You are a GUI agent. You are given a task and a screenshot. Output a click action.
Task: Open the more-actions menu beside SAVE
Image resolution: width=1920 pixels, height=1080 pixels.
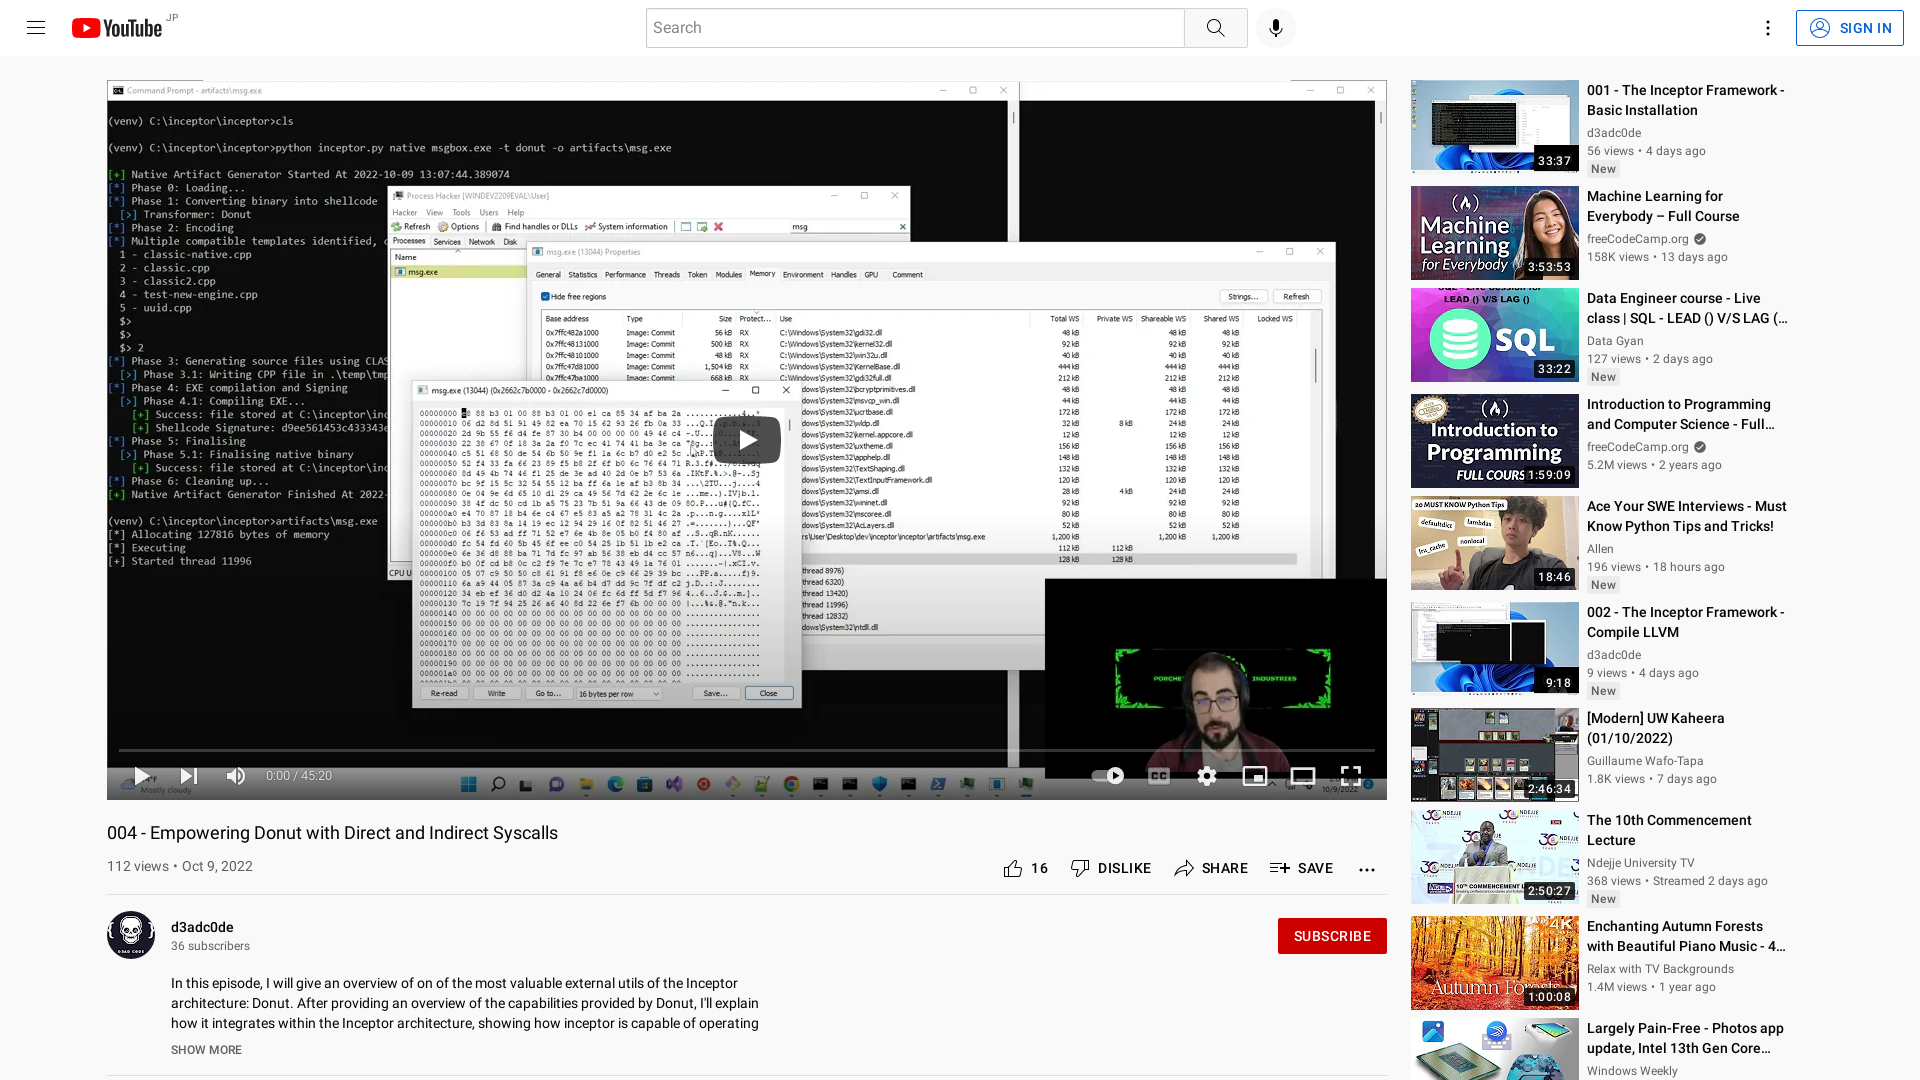(x=1366, y=868)
